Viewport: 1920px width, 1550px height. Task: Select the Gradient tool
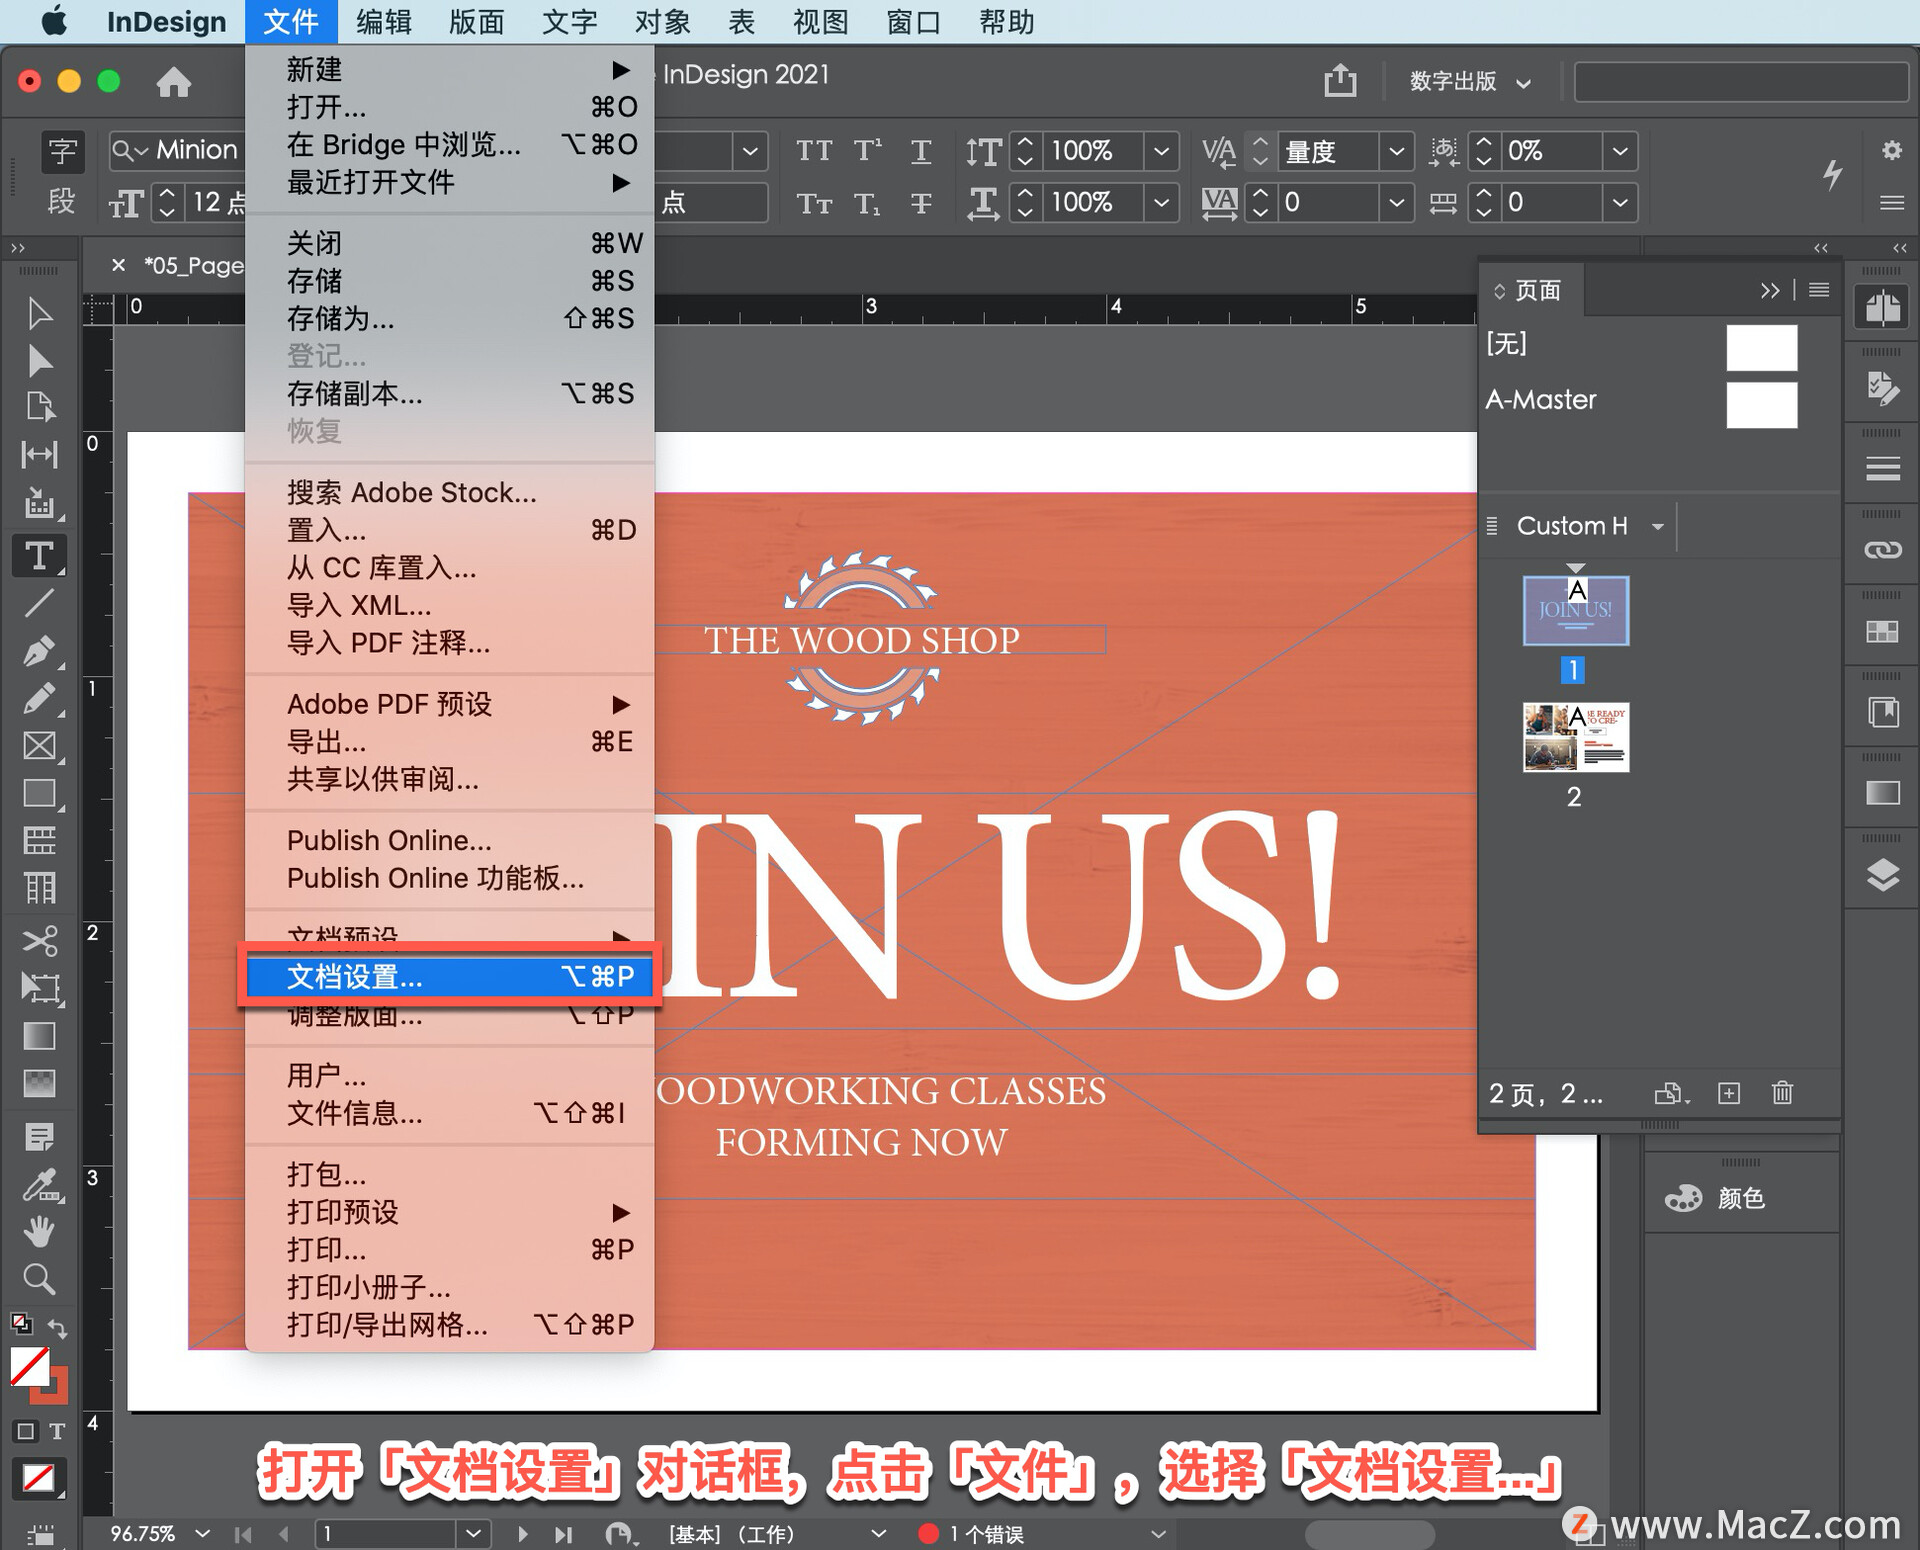pyautogui.click(x=40, y=1037)
